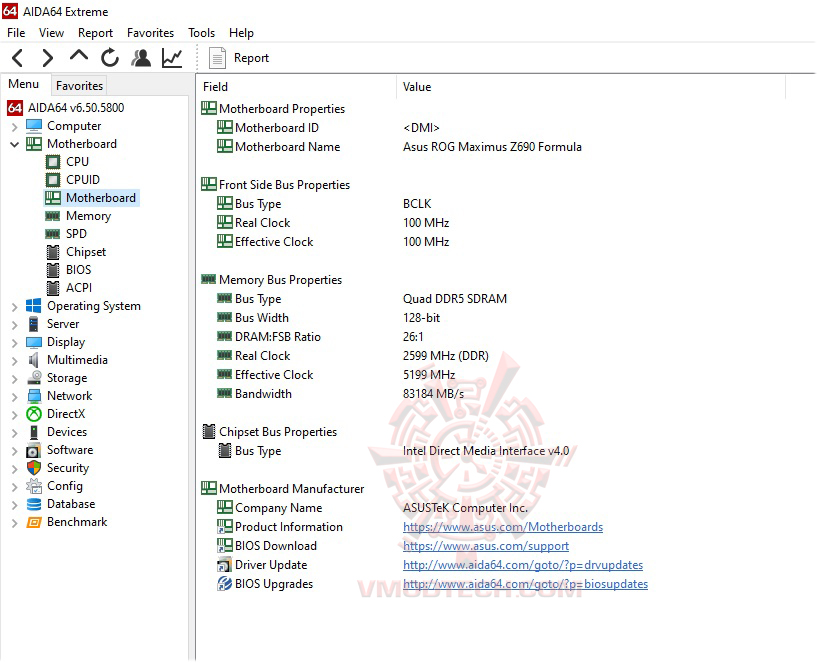Open the biosupdates BIOS Upgrades link
This screenshot has width=818, height=663.
point(525,584)
